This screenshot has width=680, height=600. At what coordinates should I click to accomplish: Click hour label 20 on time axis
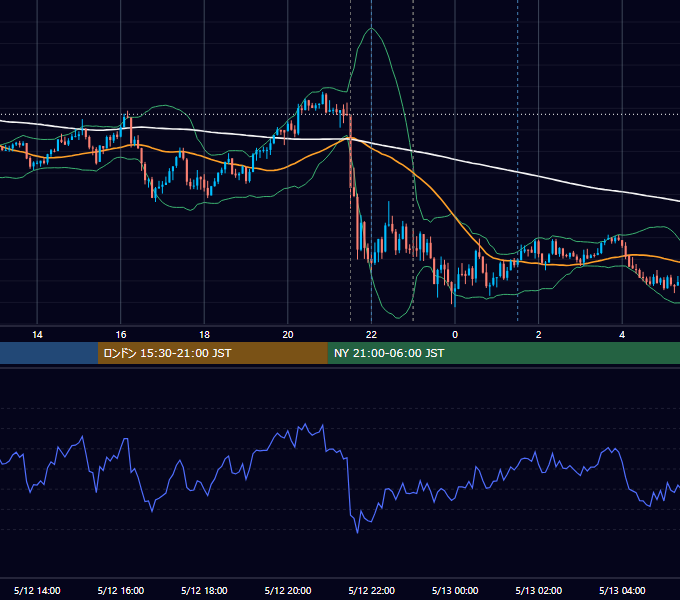pyautogui.click(x=288, y=335)
